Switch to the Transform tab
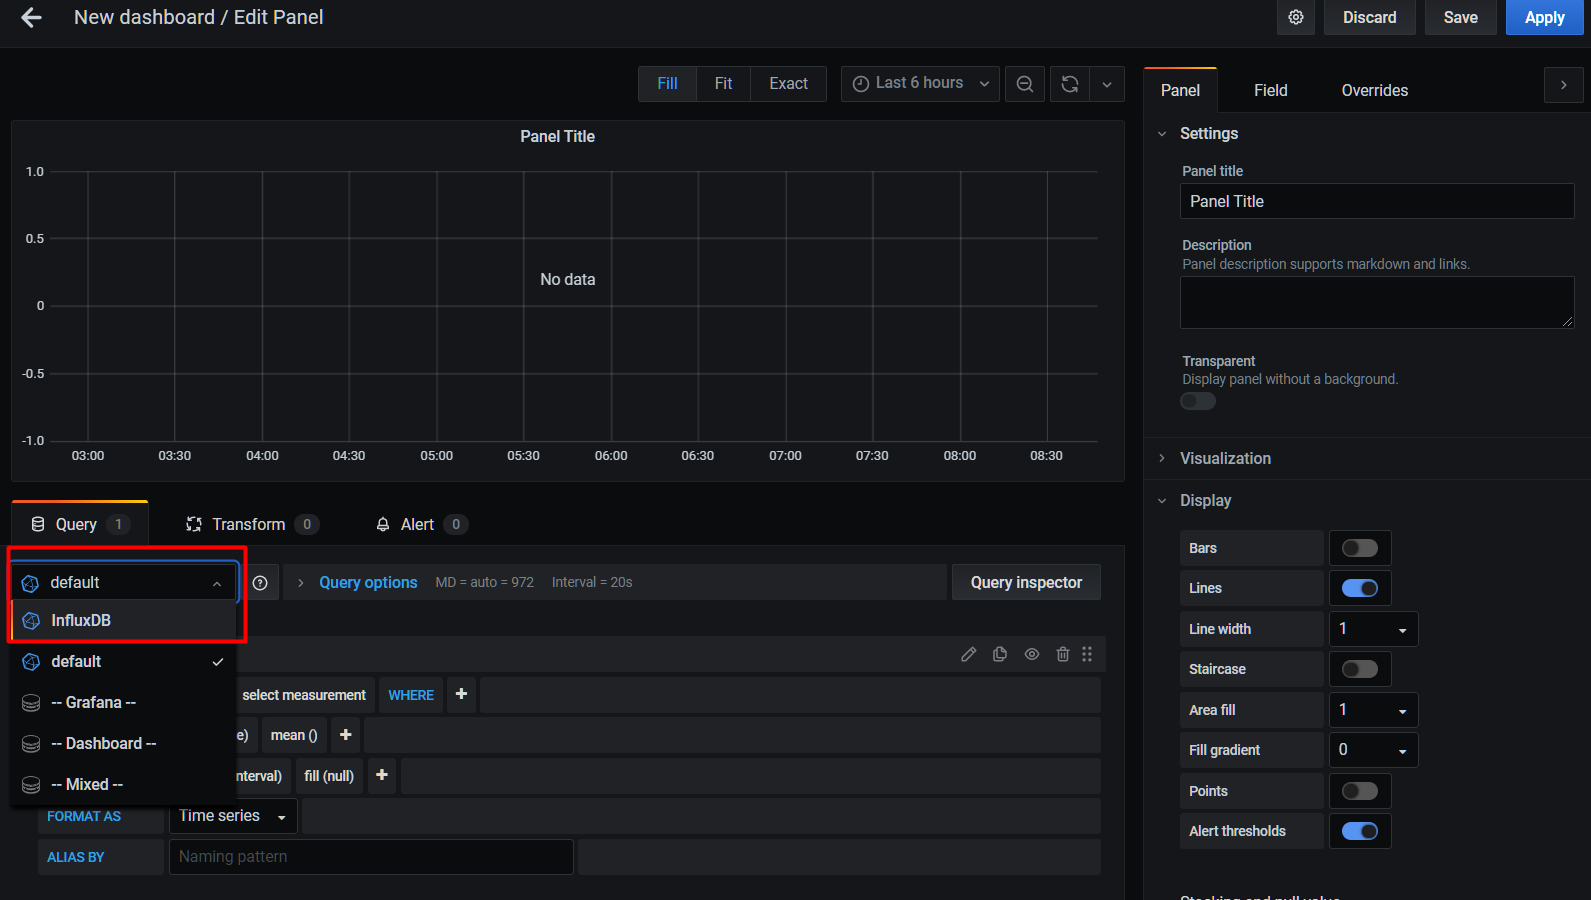Image resolution: width=1591 pixels, height=900 pixels. 249,524
